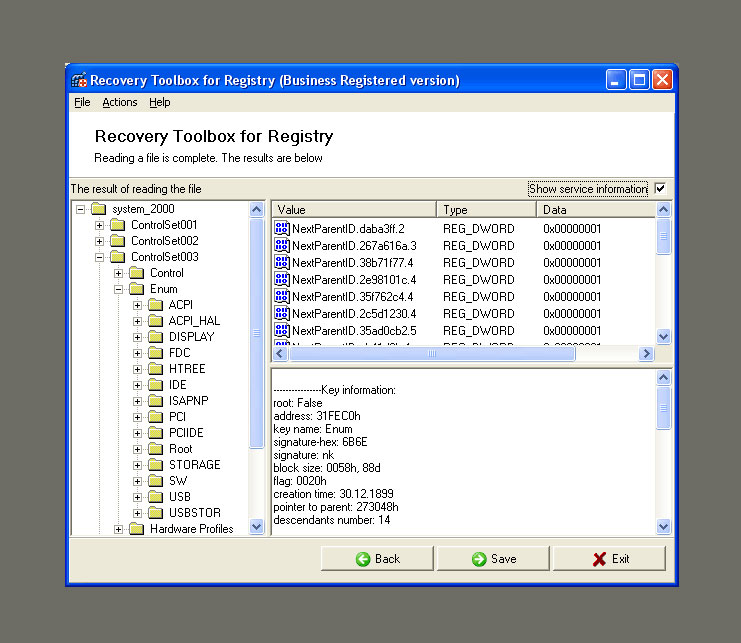
Task: Click the ACPI folder icon
Action: [155, 305]
